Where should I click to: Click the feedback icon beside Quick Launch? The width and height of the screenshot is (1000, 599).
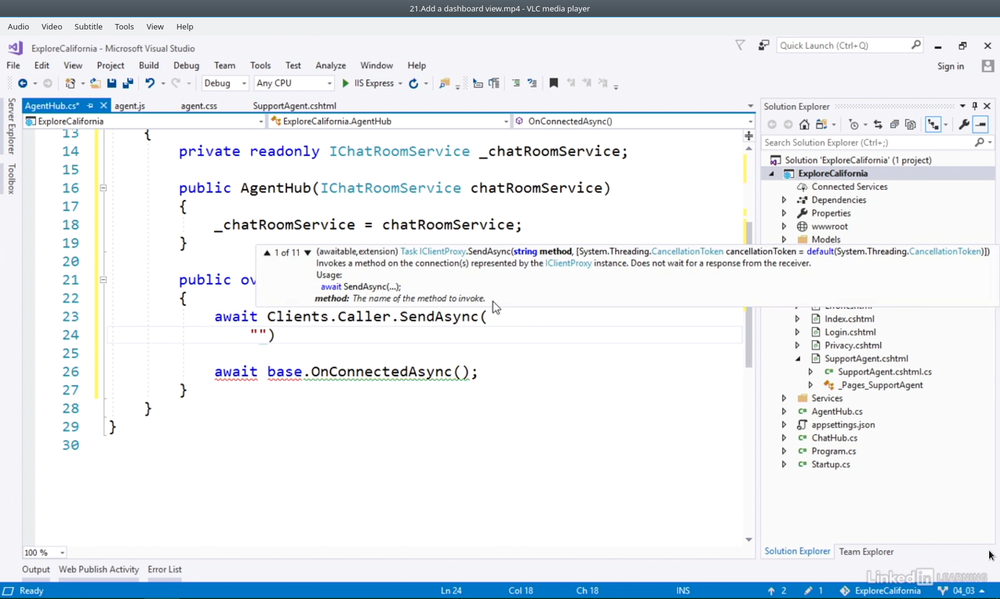[763, 45]
